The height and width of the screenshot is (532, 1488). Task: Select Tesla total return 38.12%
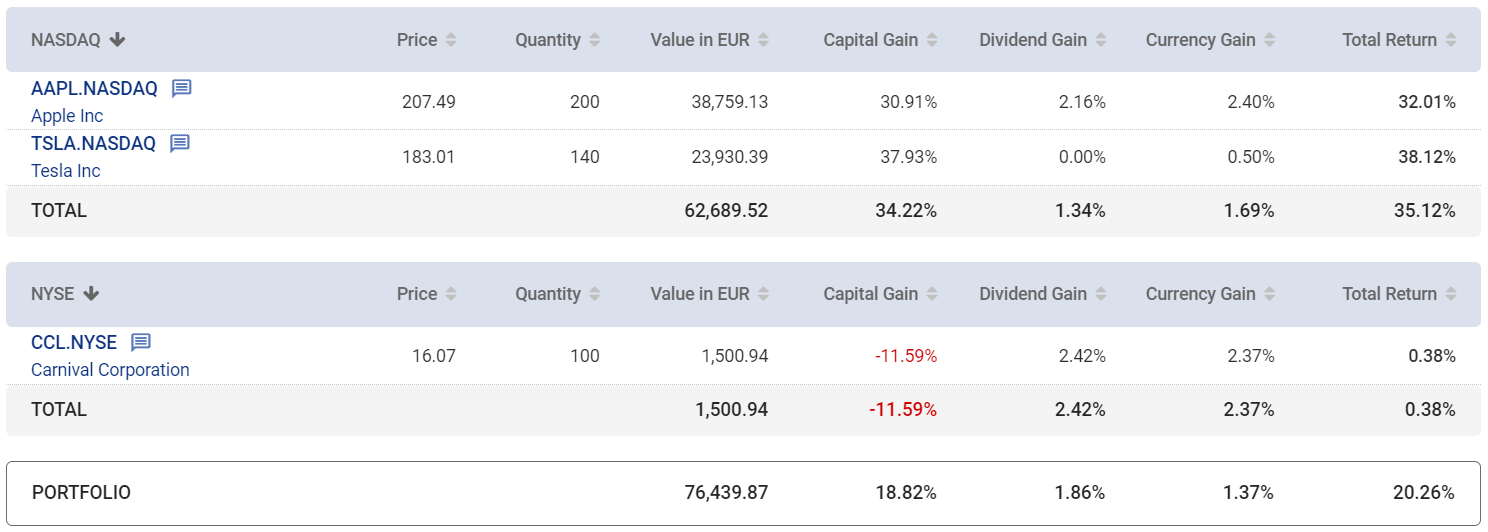click(1427, 157)
